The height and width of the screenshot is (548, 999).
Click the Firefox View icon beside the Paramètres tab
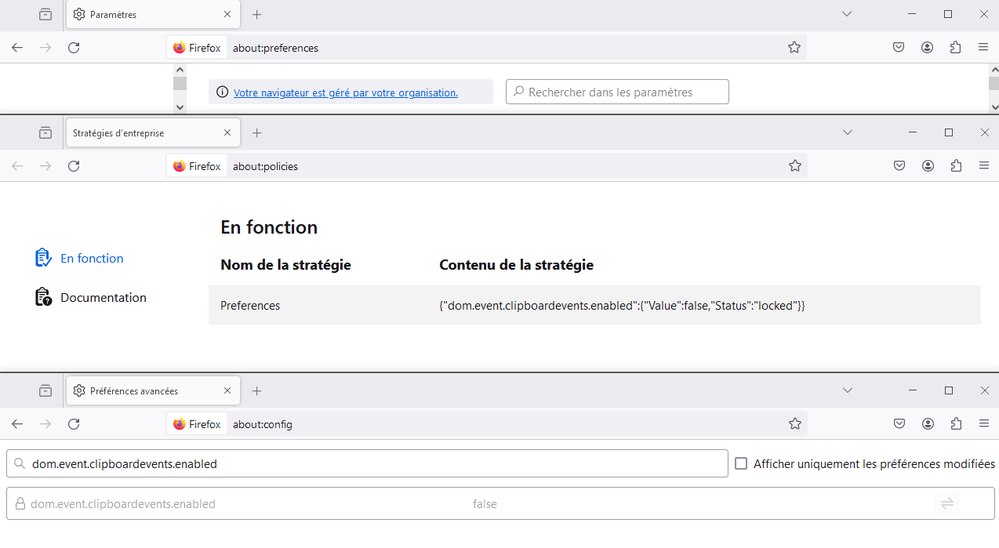pyautogui.click(x=45, y=15)
